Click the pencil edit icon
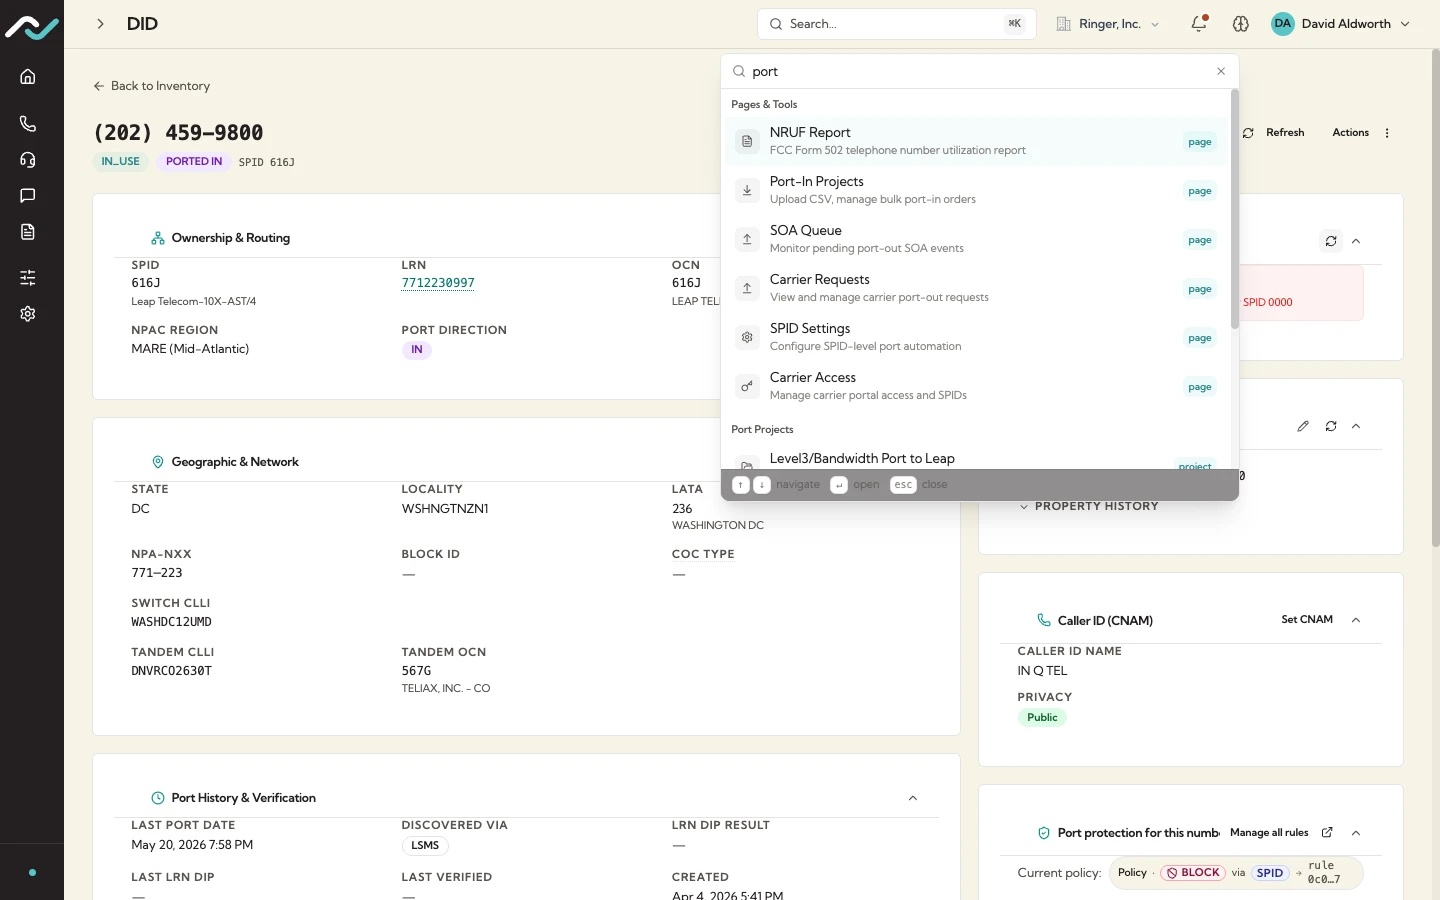Viewport: 1440px width, 900px height. [x=1303, y=426]
